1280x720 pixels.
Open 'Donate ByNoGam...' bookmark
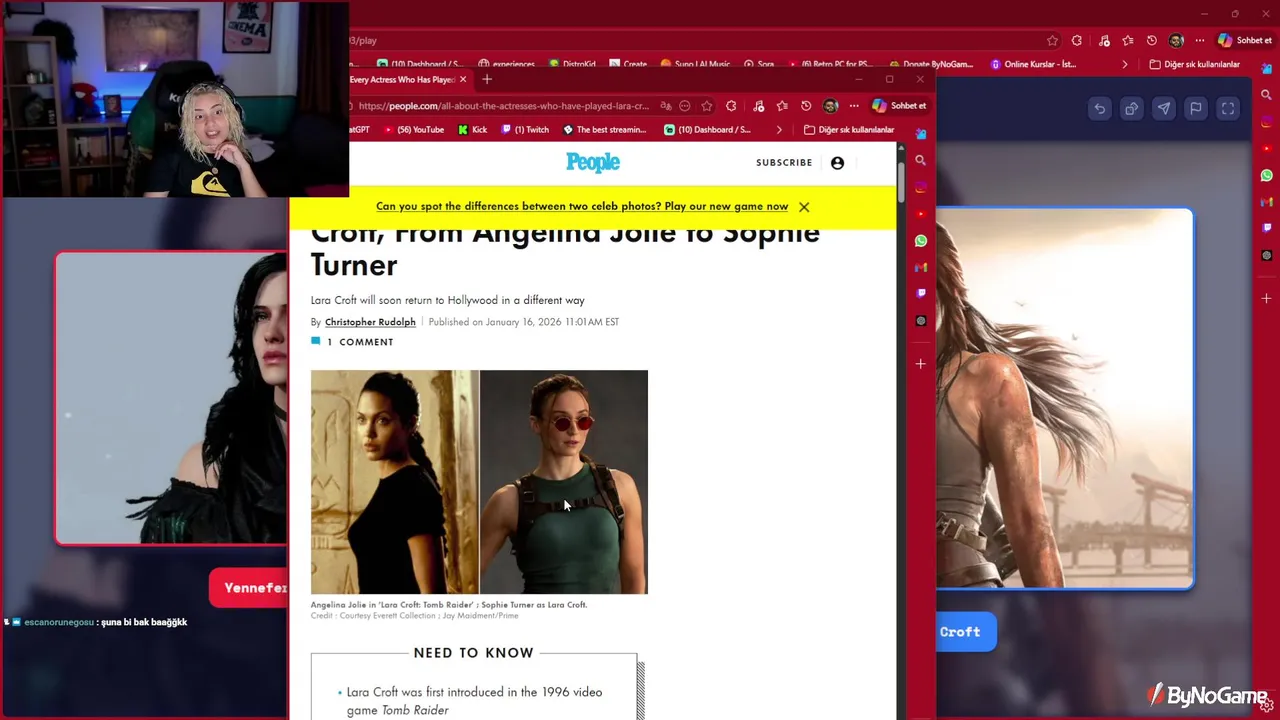tap(931, 65)
